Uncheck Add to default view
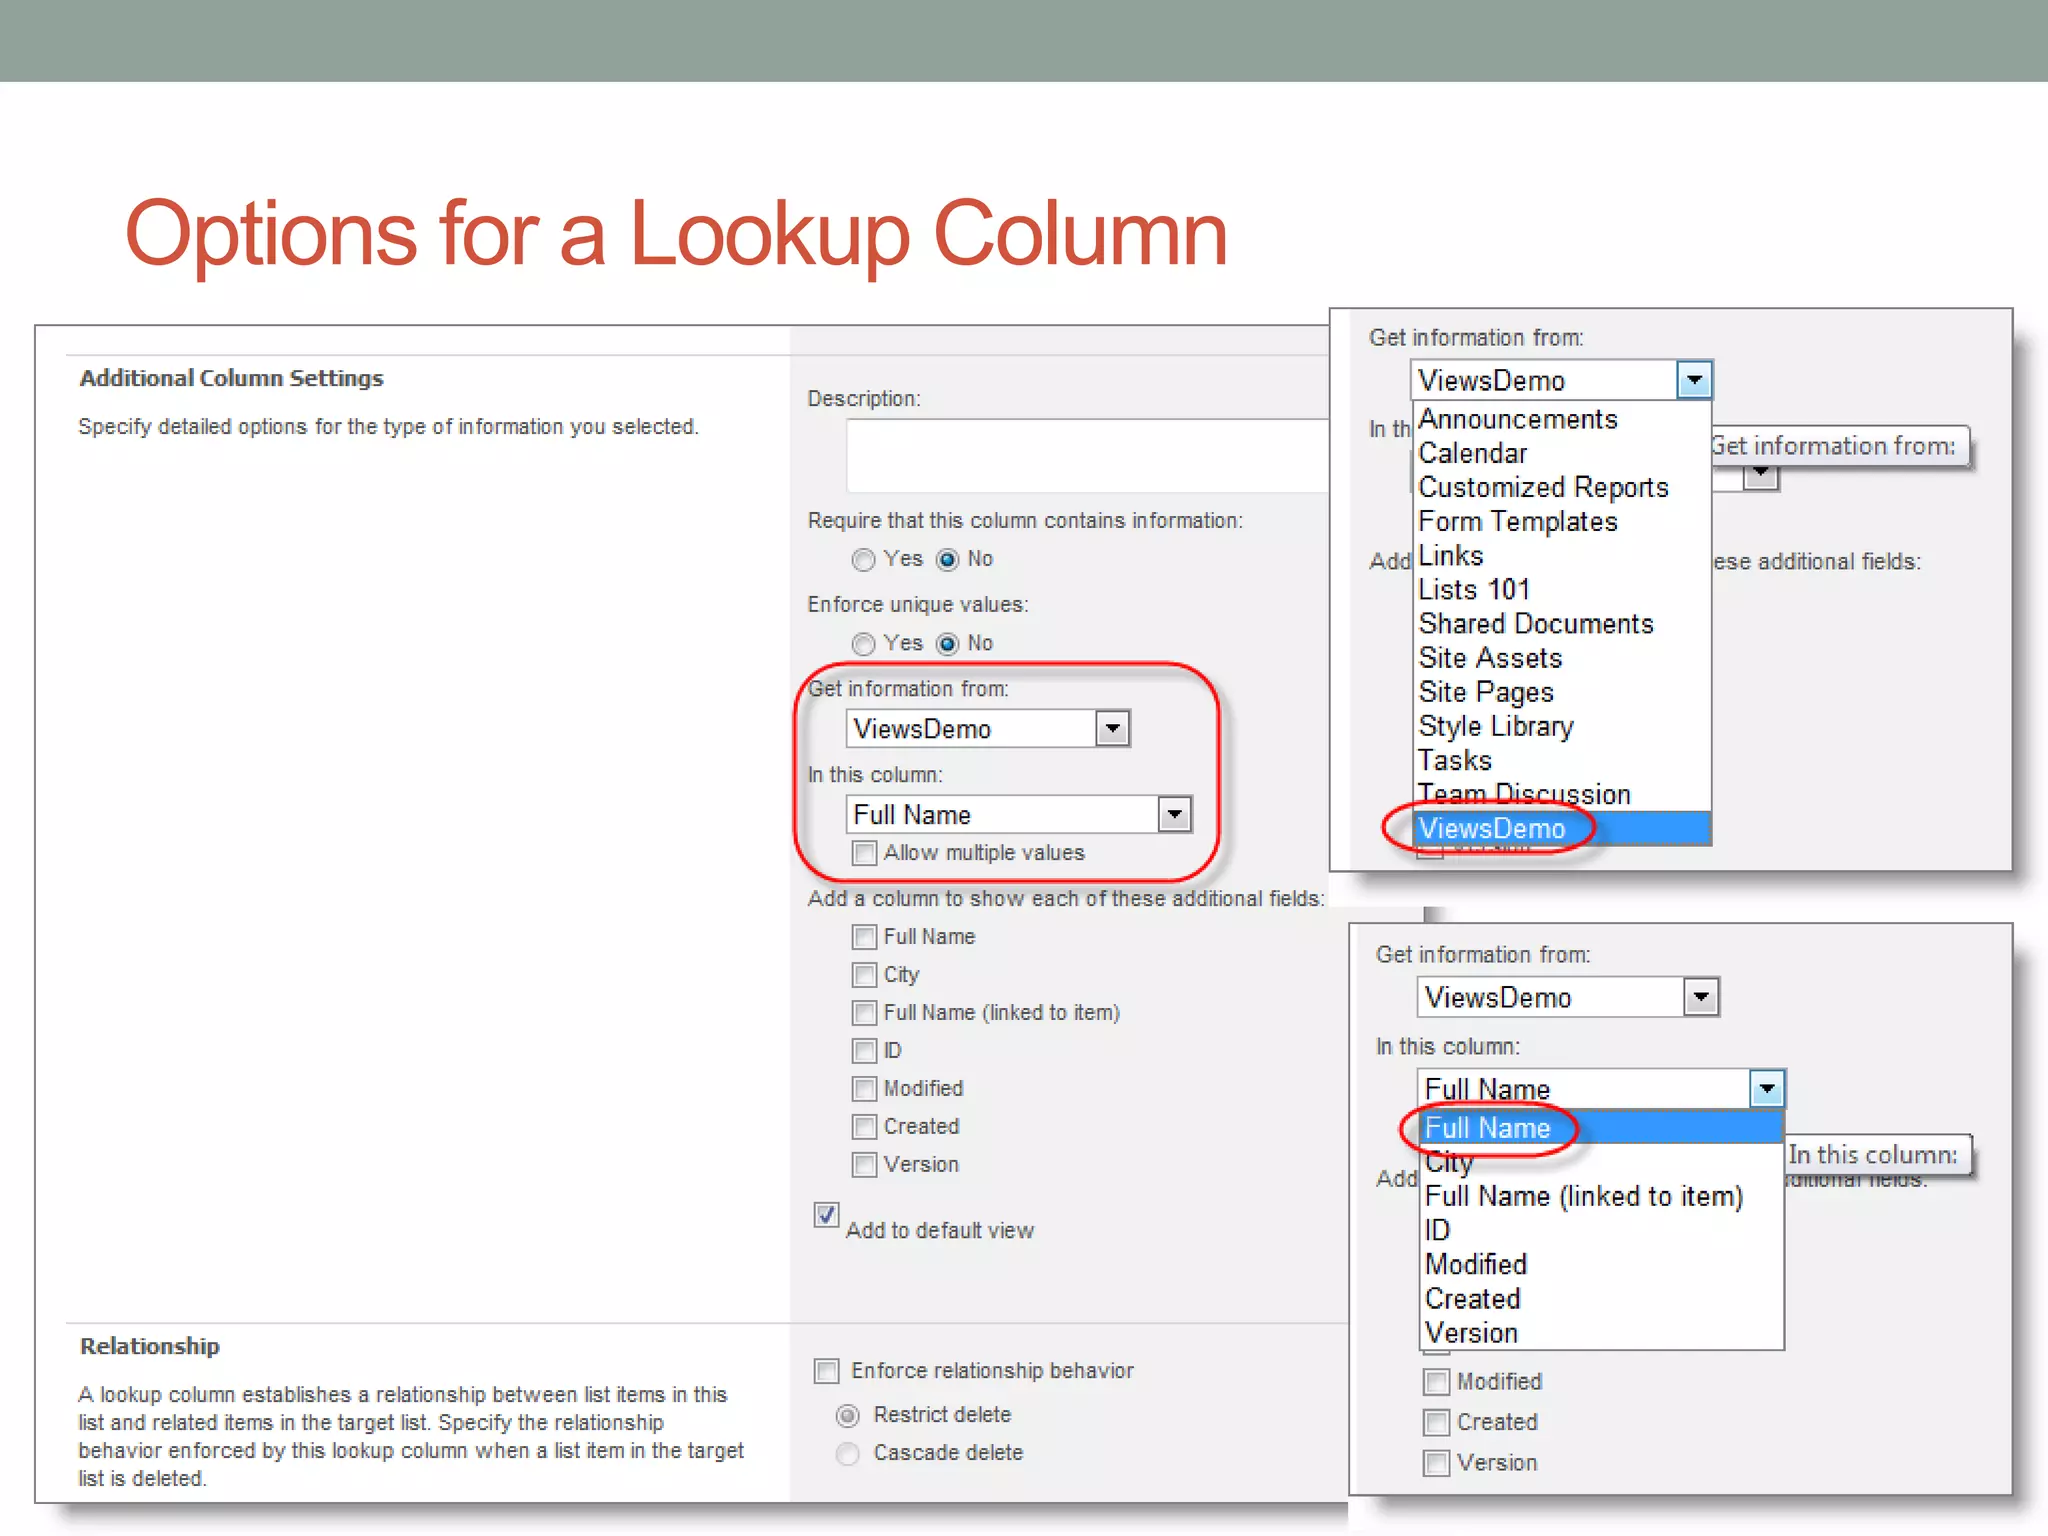Screen dimensions: 2048x1536 coord(826,1215)
